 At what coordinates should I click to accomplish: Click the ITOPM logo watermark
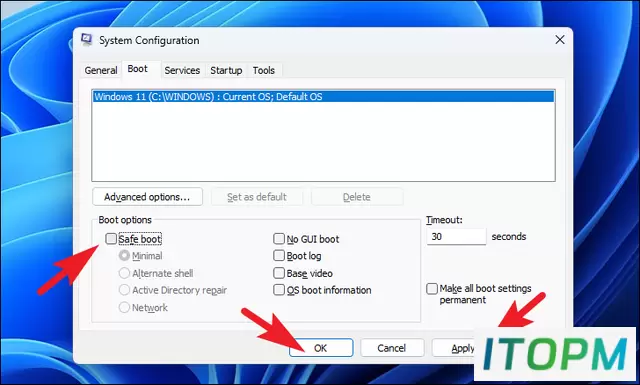coord(555,354)
